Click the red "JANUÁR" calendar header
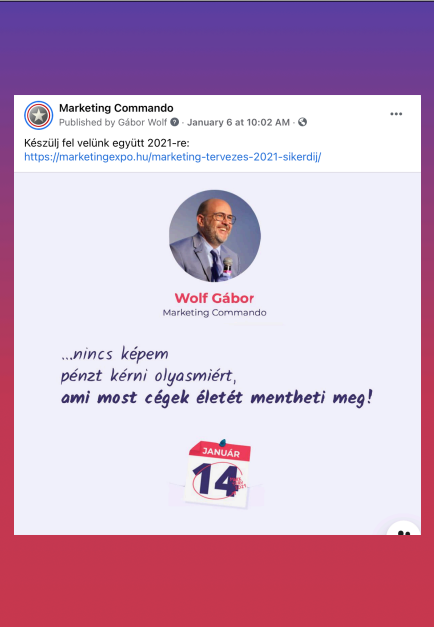The image size is (434, 627). pos(221,452)
